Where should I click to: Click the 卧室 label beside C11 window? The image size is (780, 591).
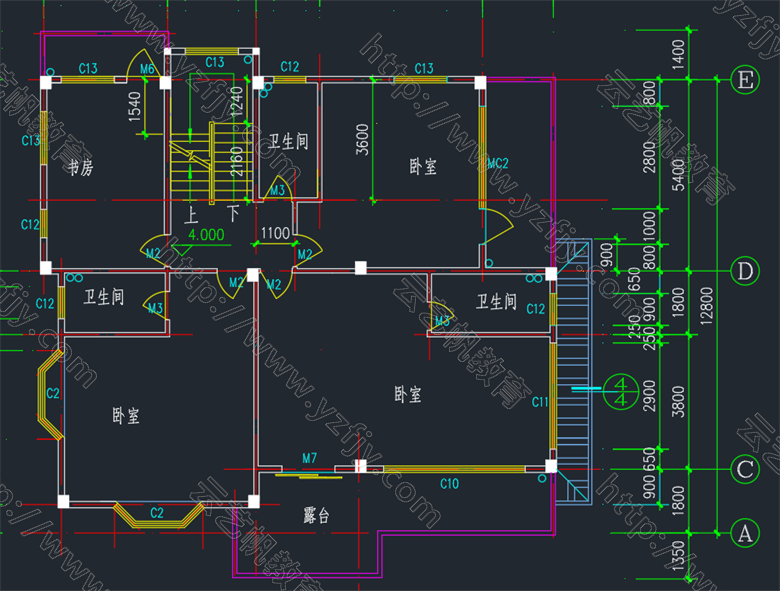408,394
